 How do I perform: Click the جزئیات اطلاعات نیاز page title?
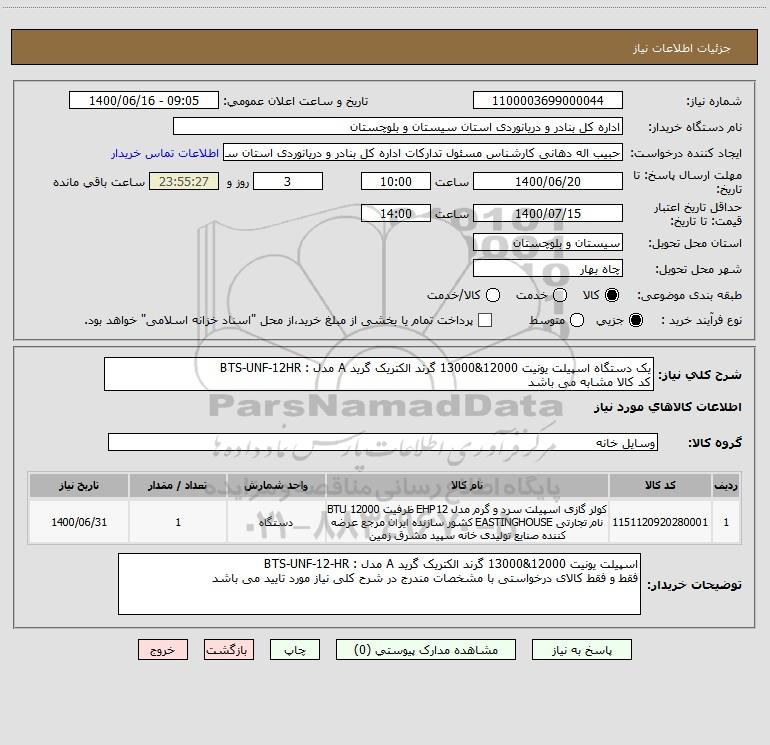(682, 48)
